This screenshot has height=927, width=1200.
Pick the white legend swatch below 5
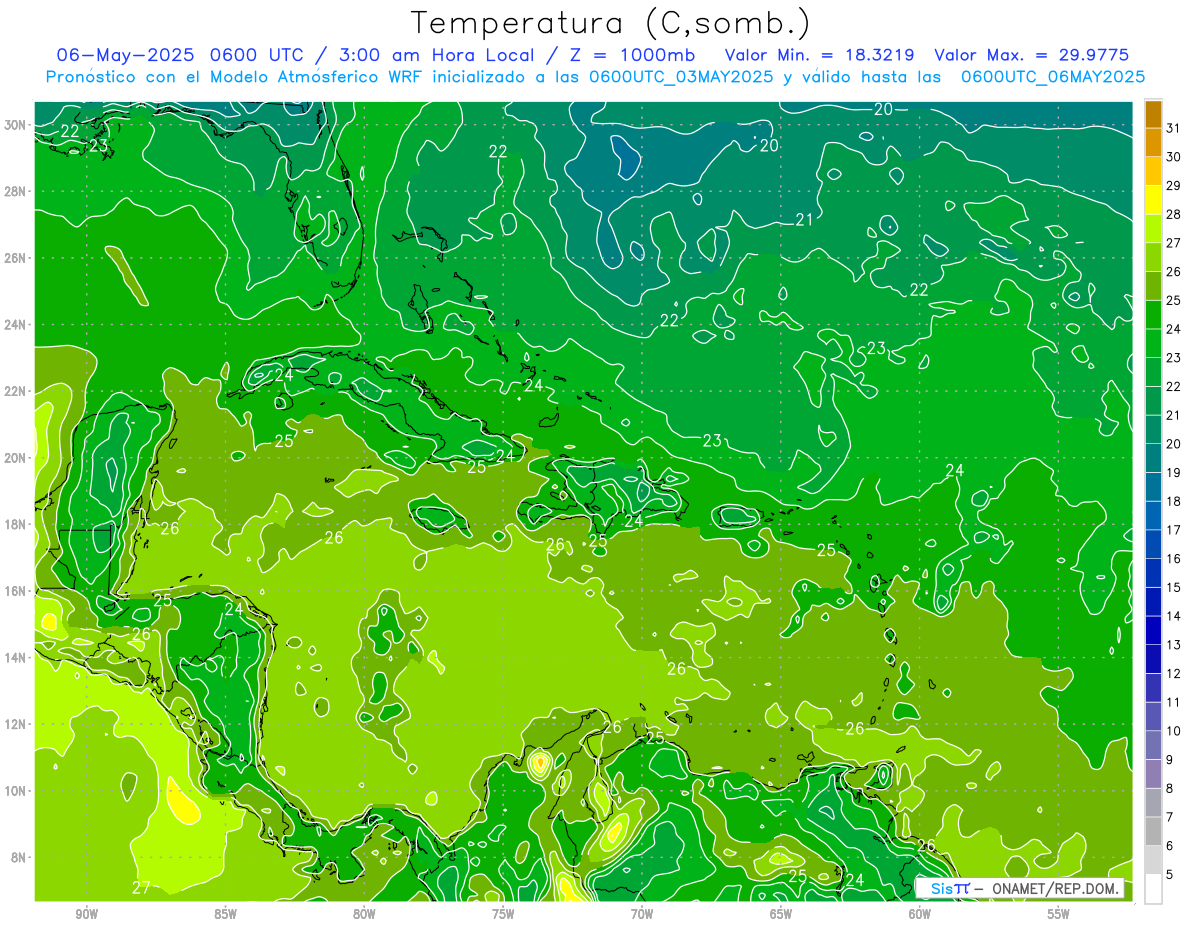click(x=1154, y=889)
